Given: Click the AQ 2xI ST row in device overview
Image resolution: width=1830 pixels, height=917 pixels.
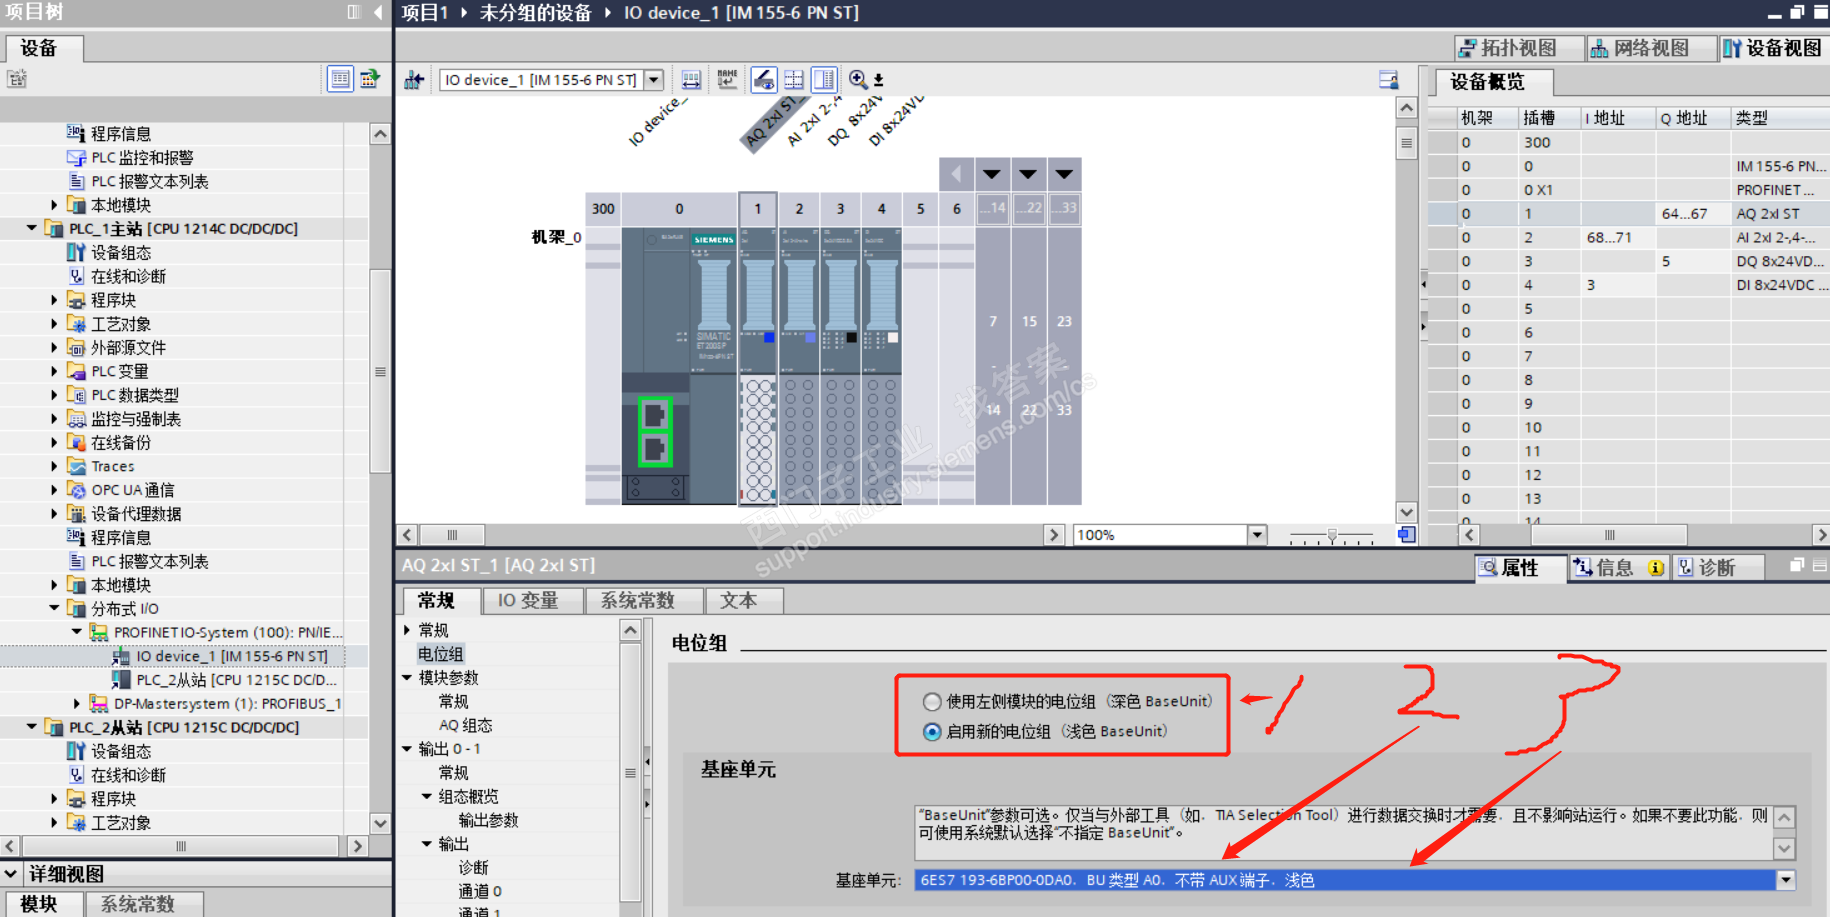Looking at the screenshot, I should (x=1629, y=214).
